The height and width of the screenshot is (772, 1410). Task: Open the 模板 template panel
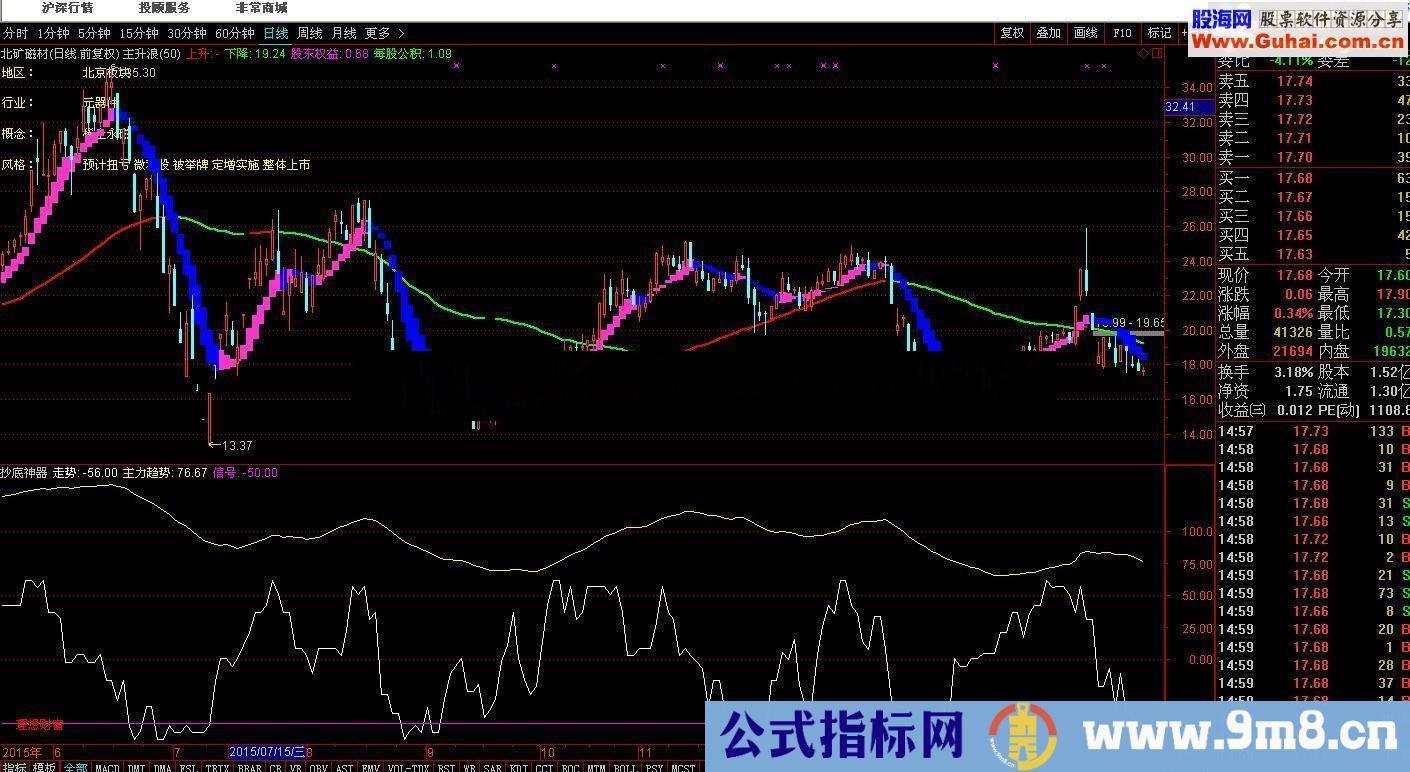pos(45,764)
